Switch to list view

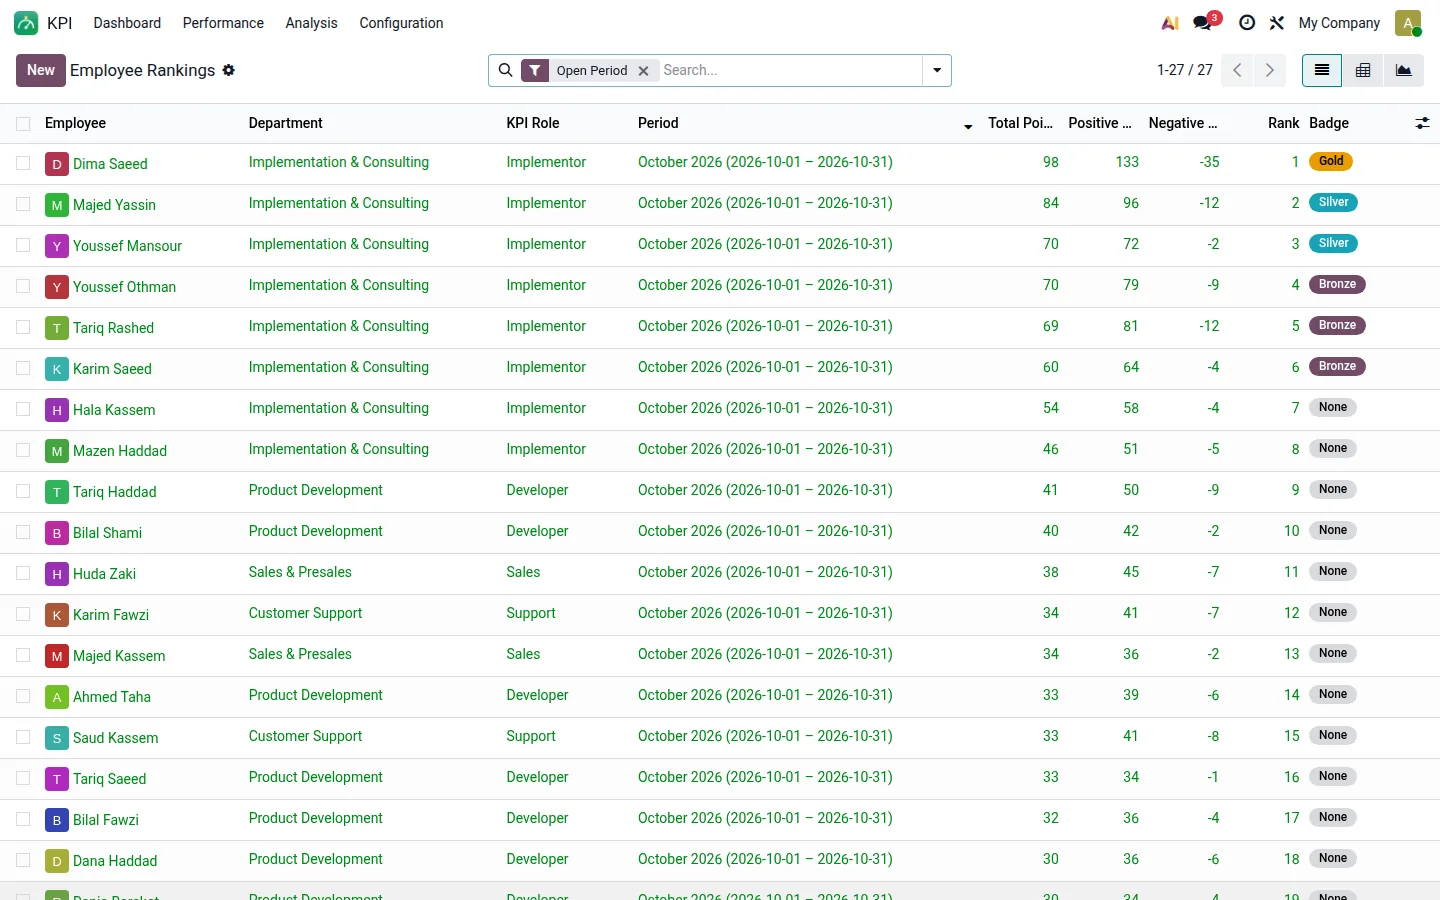(x=1322, y=70)
